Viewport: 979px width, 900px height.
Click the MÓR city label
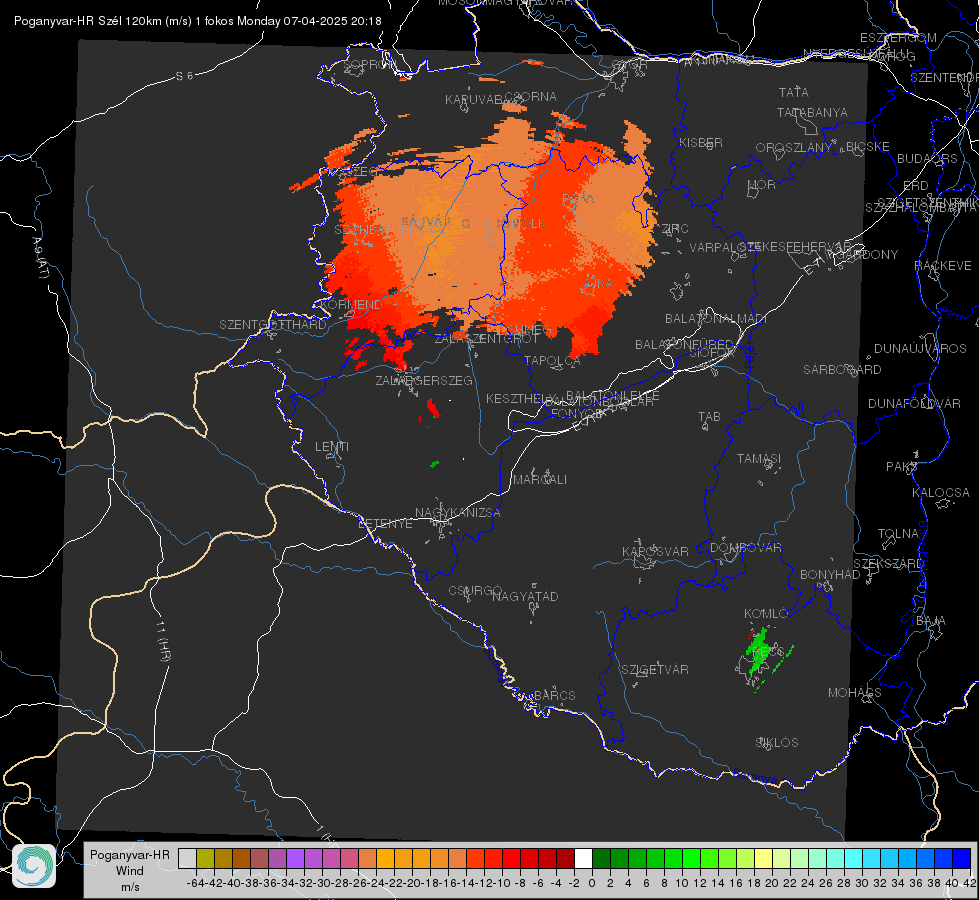click(x=762, y=184)
